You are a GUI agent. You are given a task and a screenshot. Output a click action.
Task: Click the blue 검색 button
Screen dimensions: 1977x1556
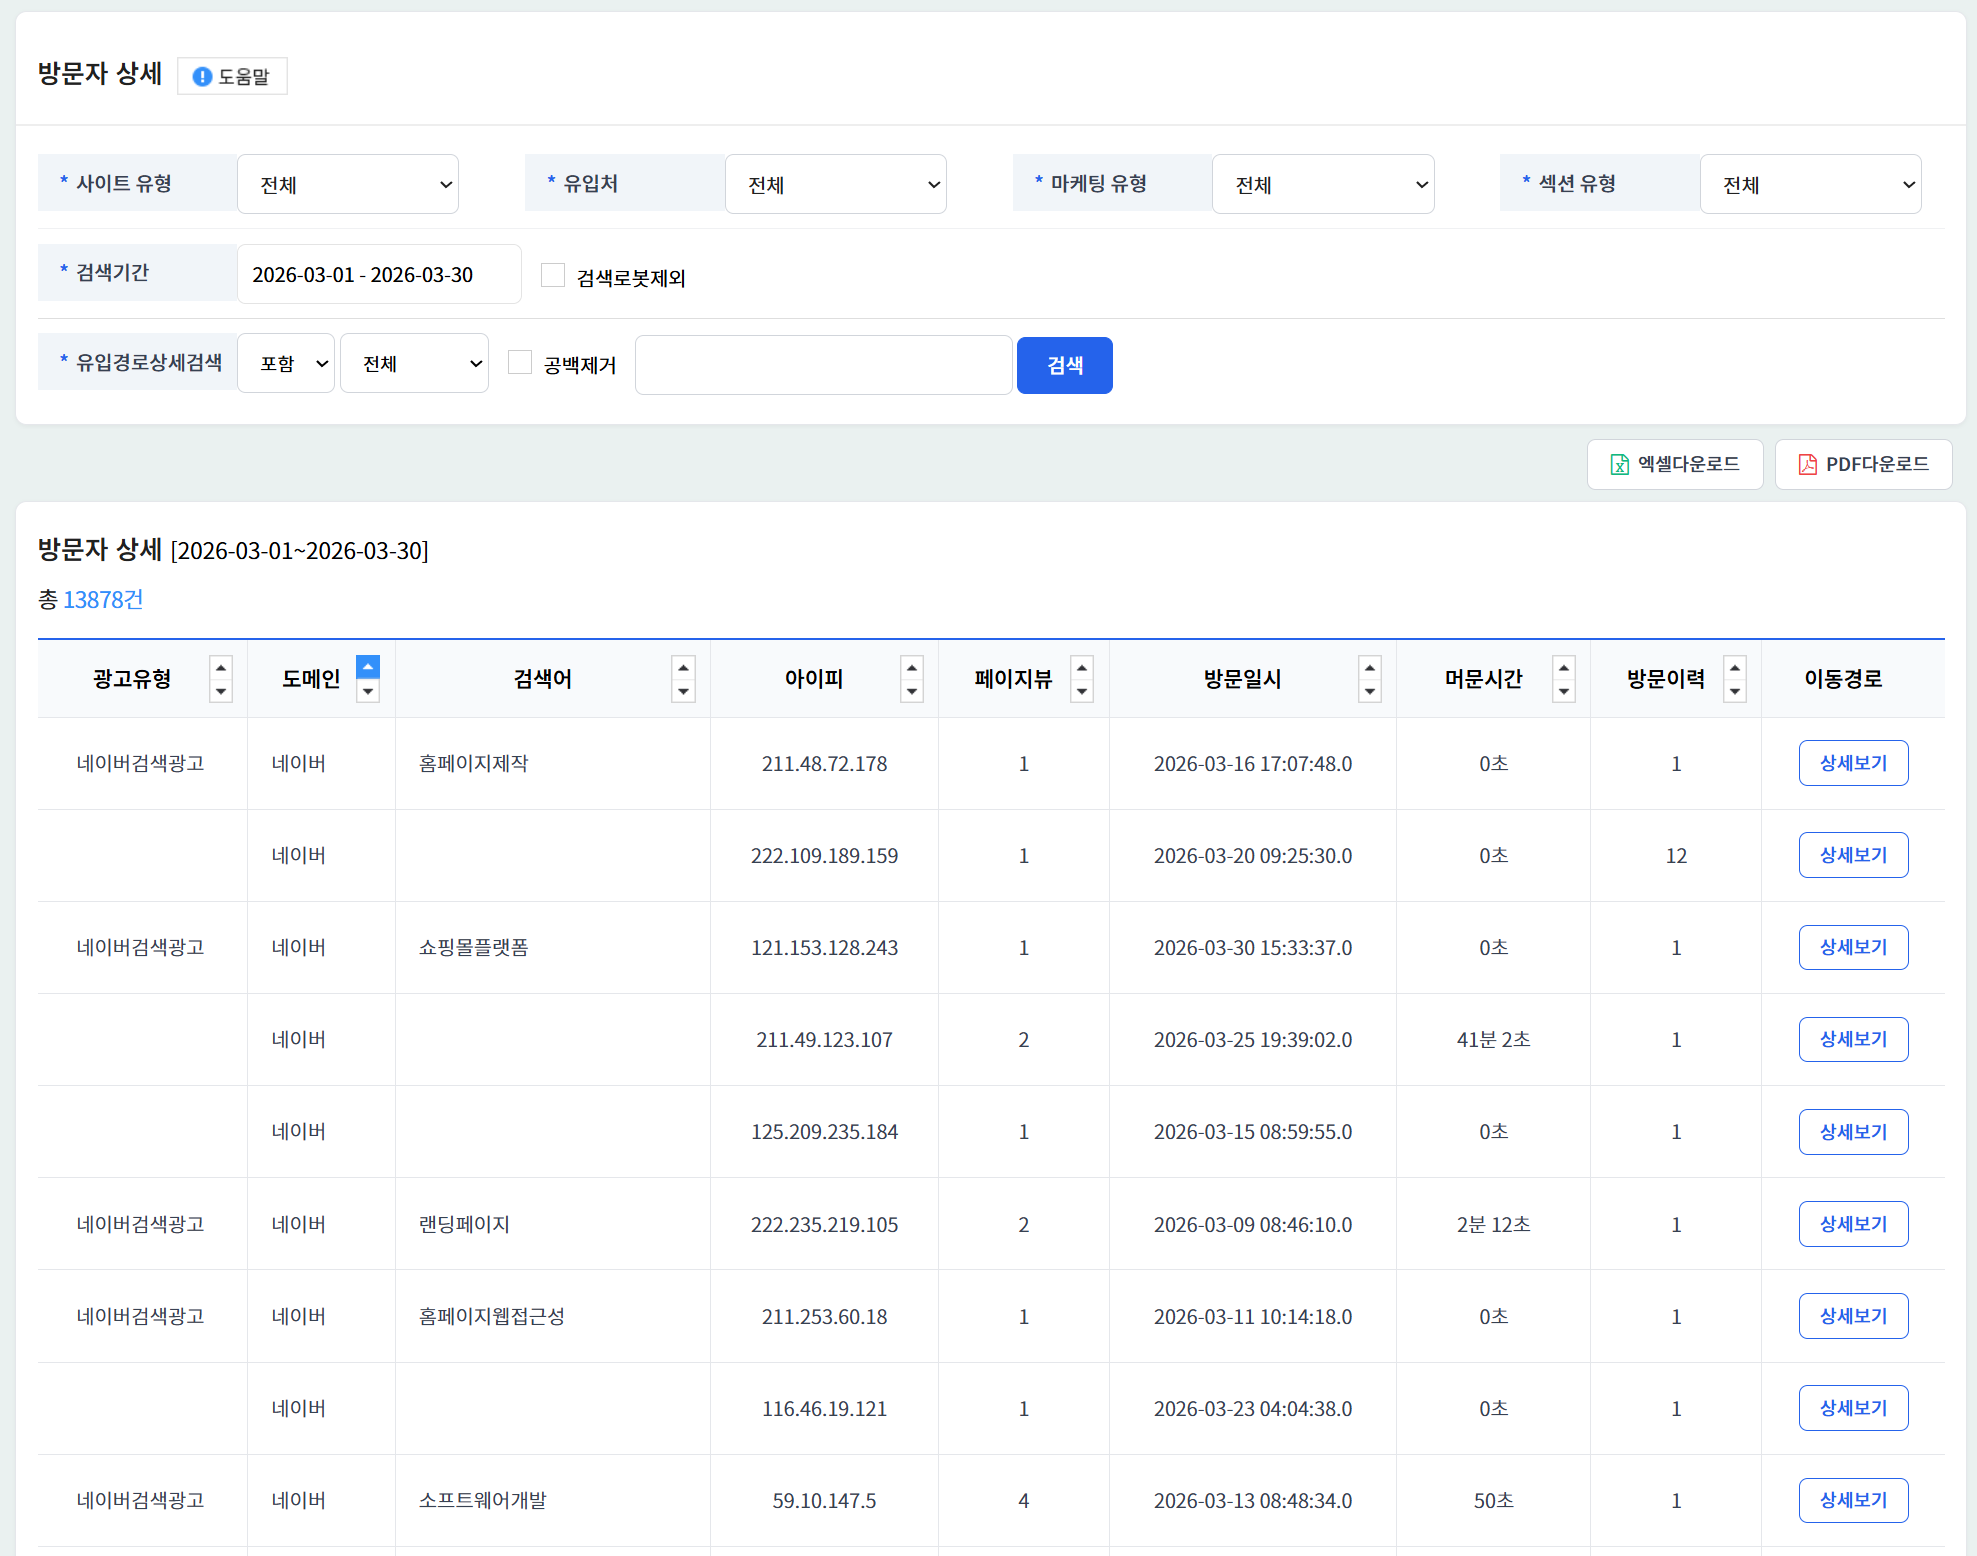click(x=1065, y=365)
